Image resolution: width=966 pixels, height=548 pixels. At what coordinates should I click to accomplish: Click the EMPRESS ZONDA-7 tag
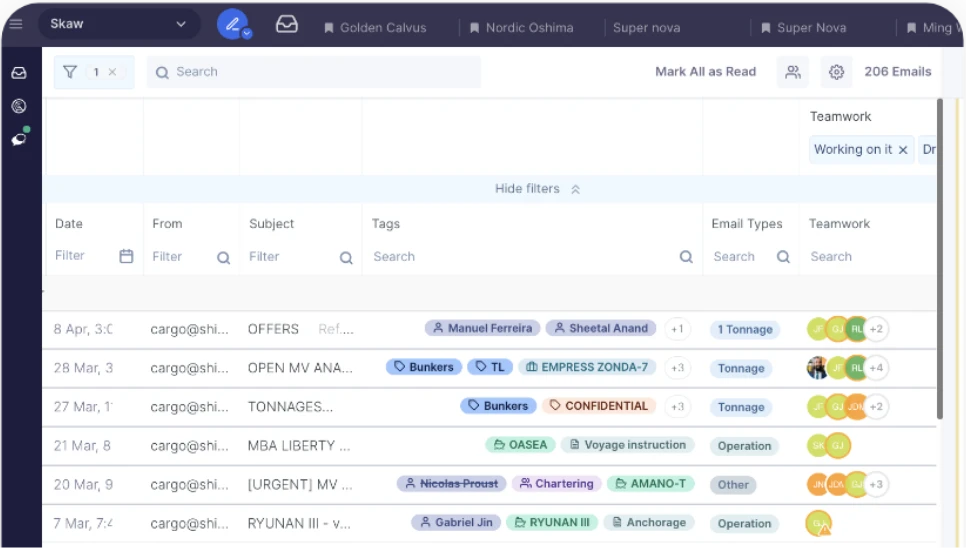(587, 367)
